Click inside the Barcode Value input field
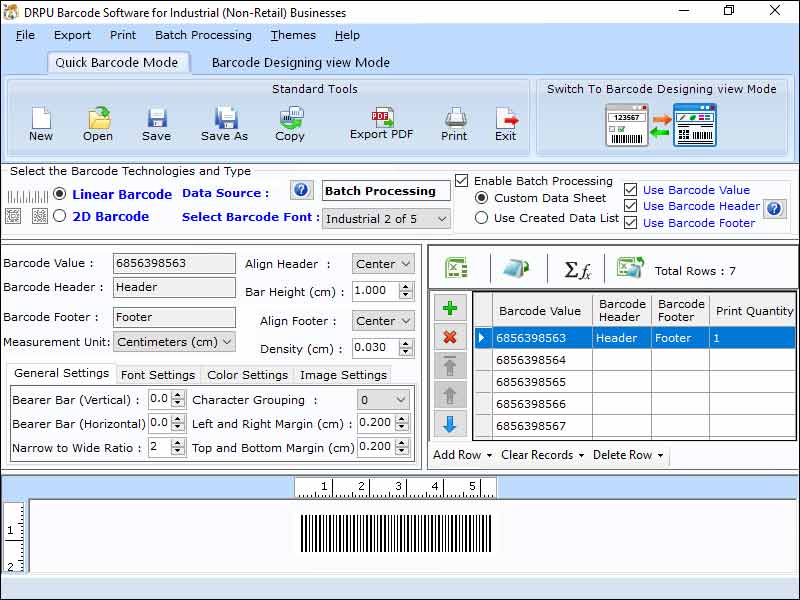Screen dimensions: 800x600 tap(175, 263)
